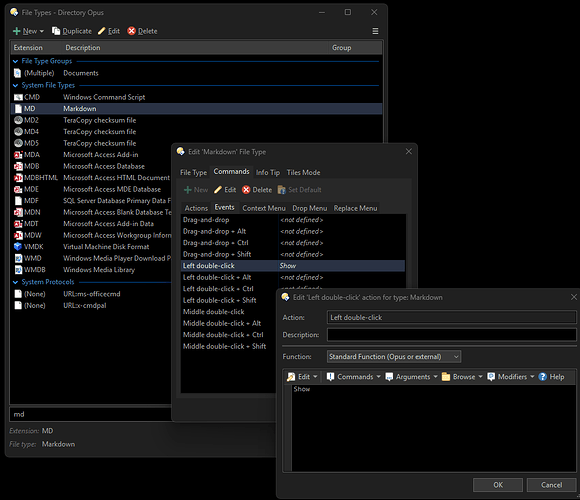Open the Events sub-tab
The image size is (580, 500).
click(225, 207)
